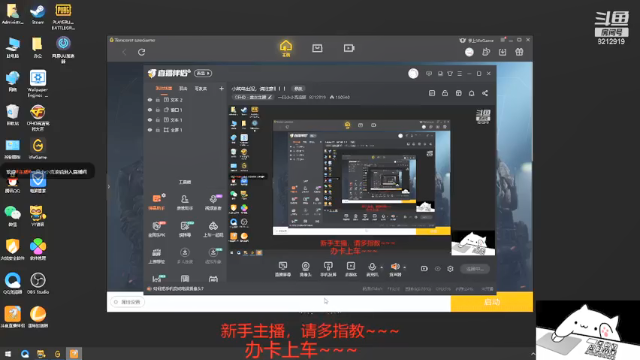Viewport: 640px width, 360px height.
Task: Open WeGame home tab icon
Action: click(x=286, y=48)
